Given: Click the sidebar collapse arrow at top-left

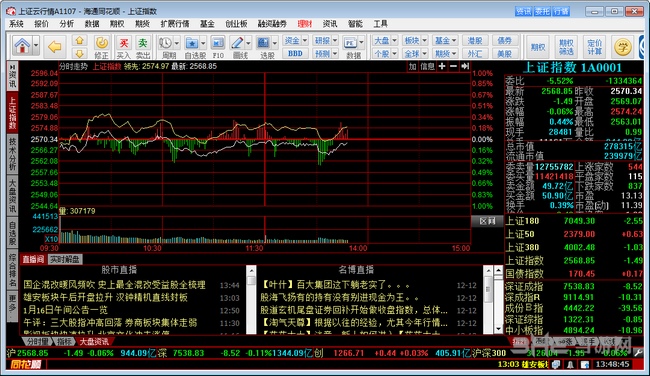Looking at the screenshot, I should (x=12, y=67).
